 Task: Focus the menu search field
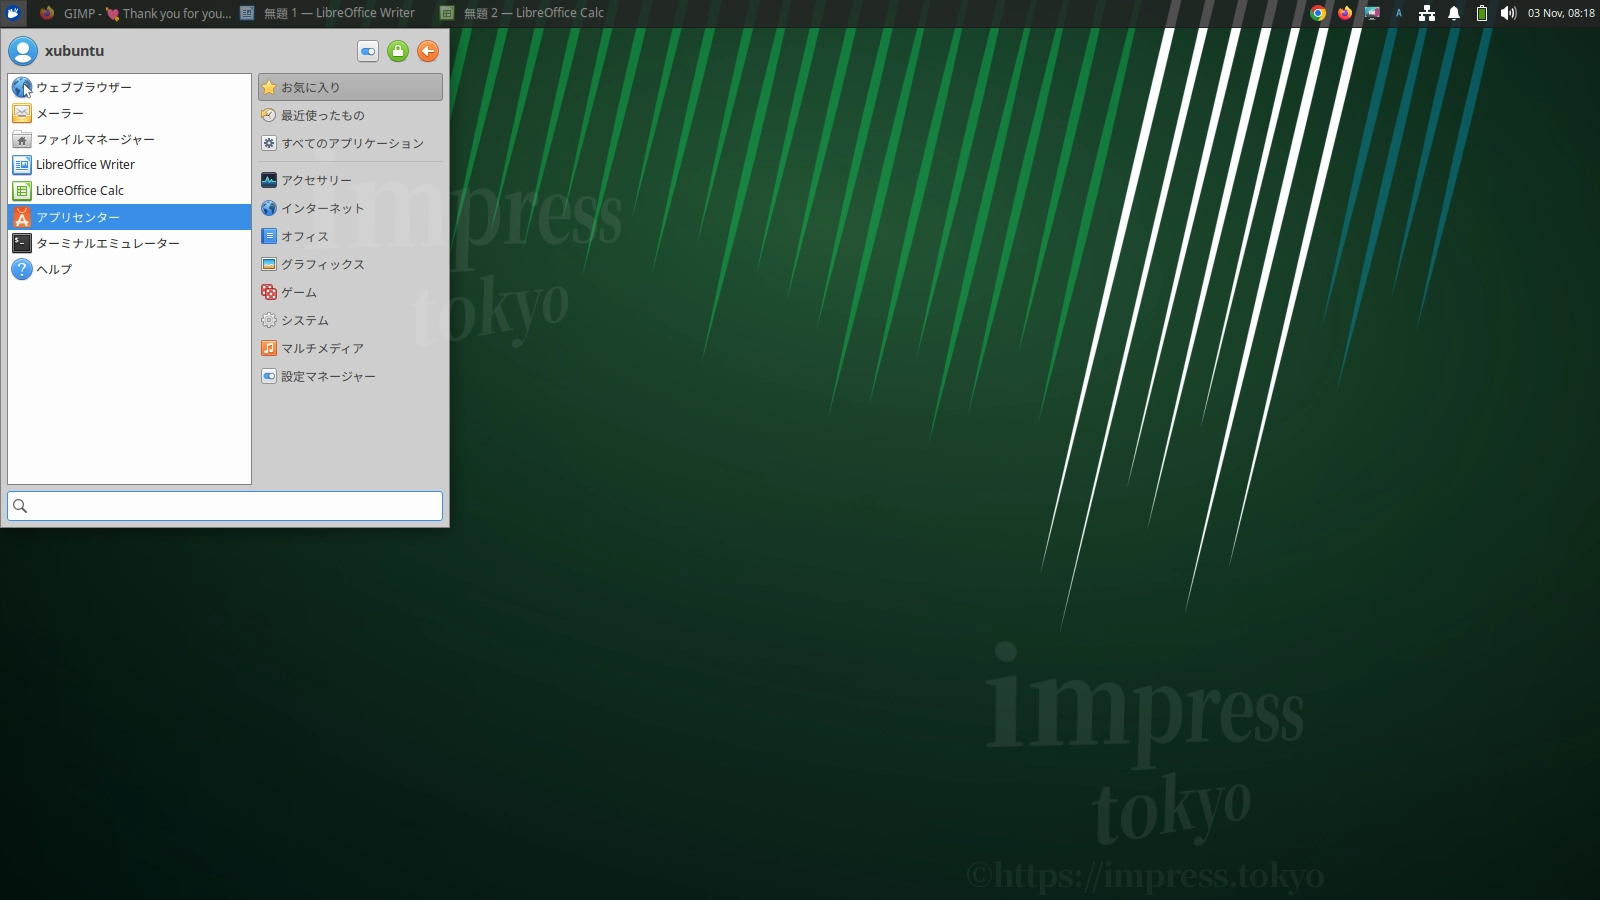pos(225,506)
